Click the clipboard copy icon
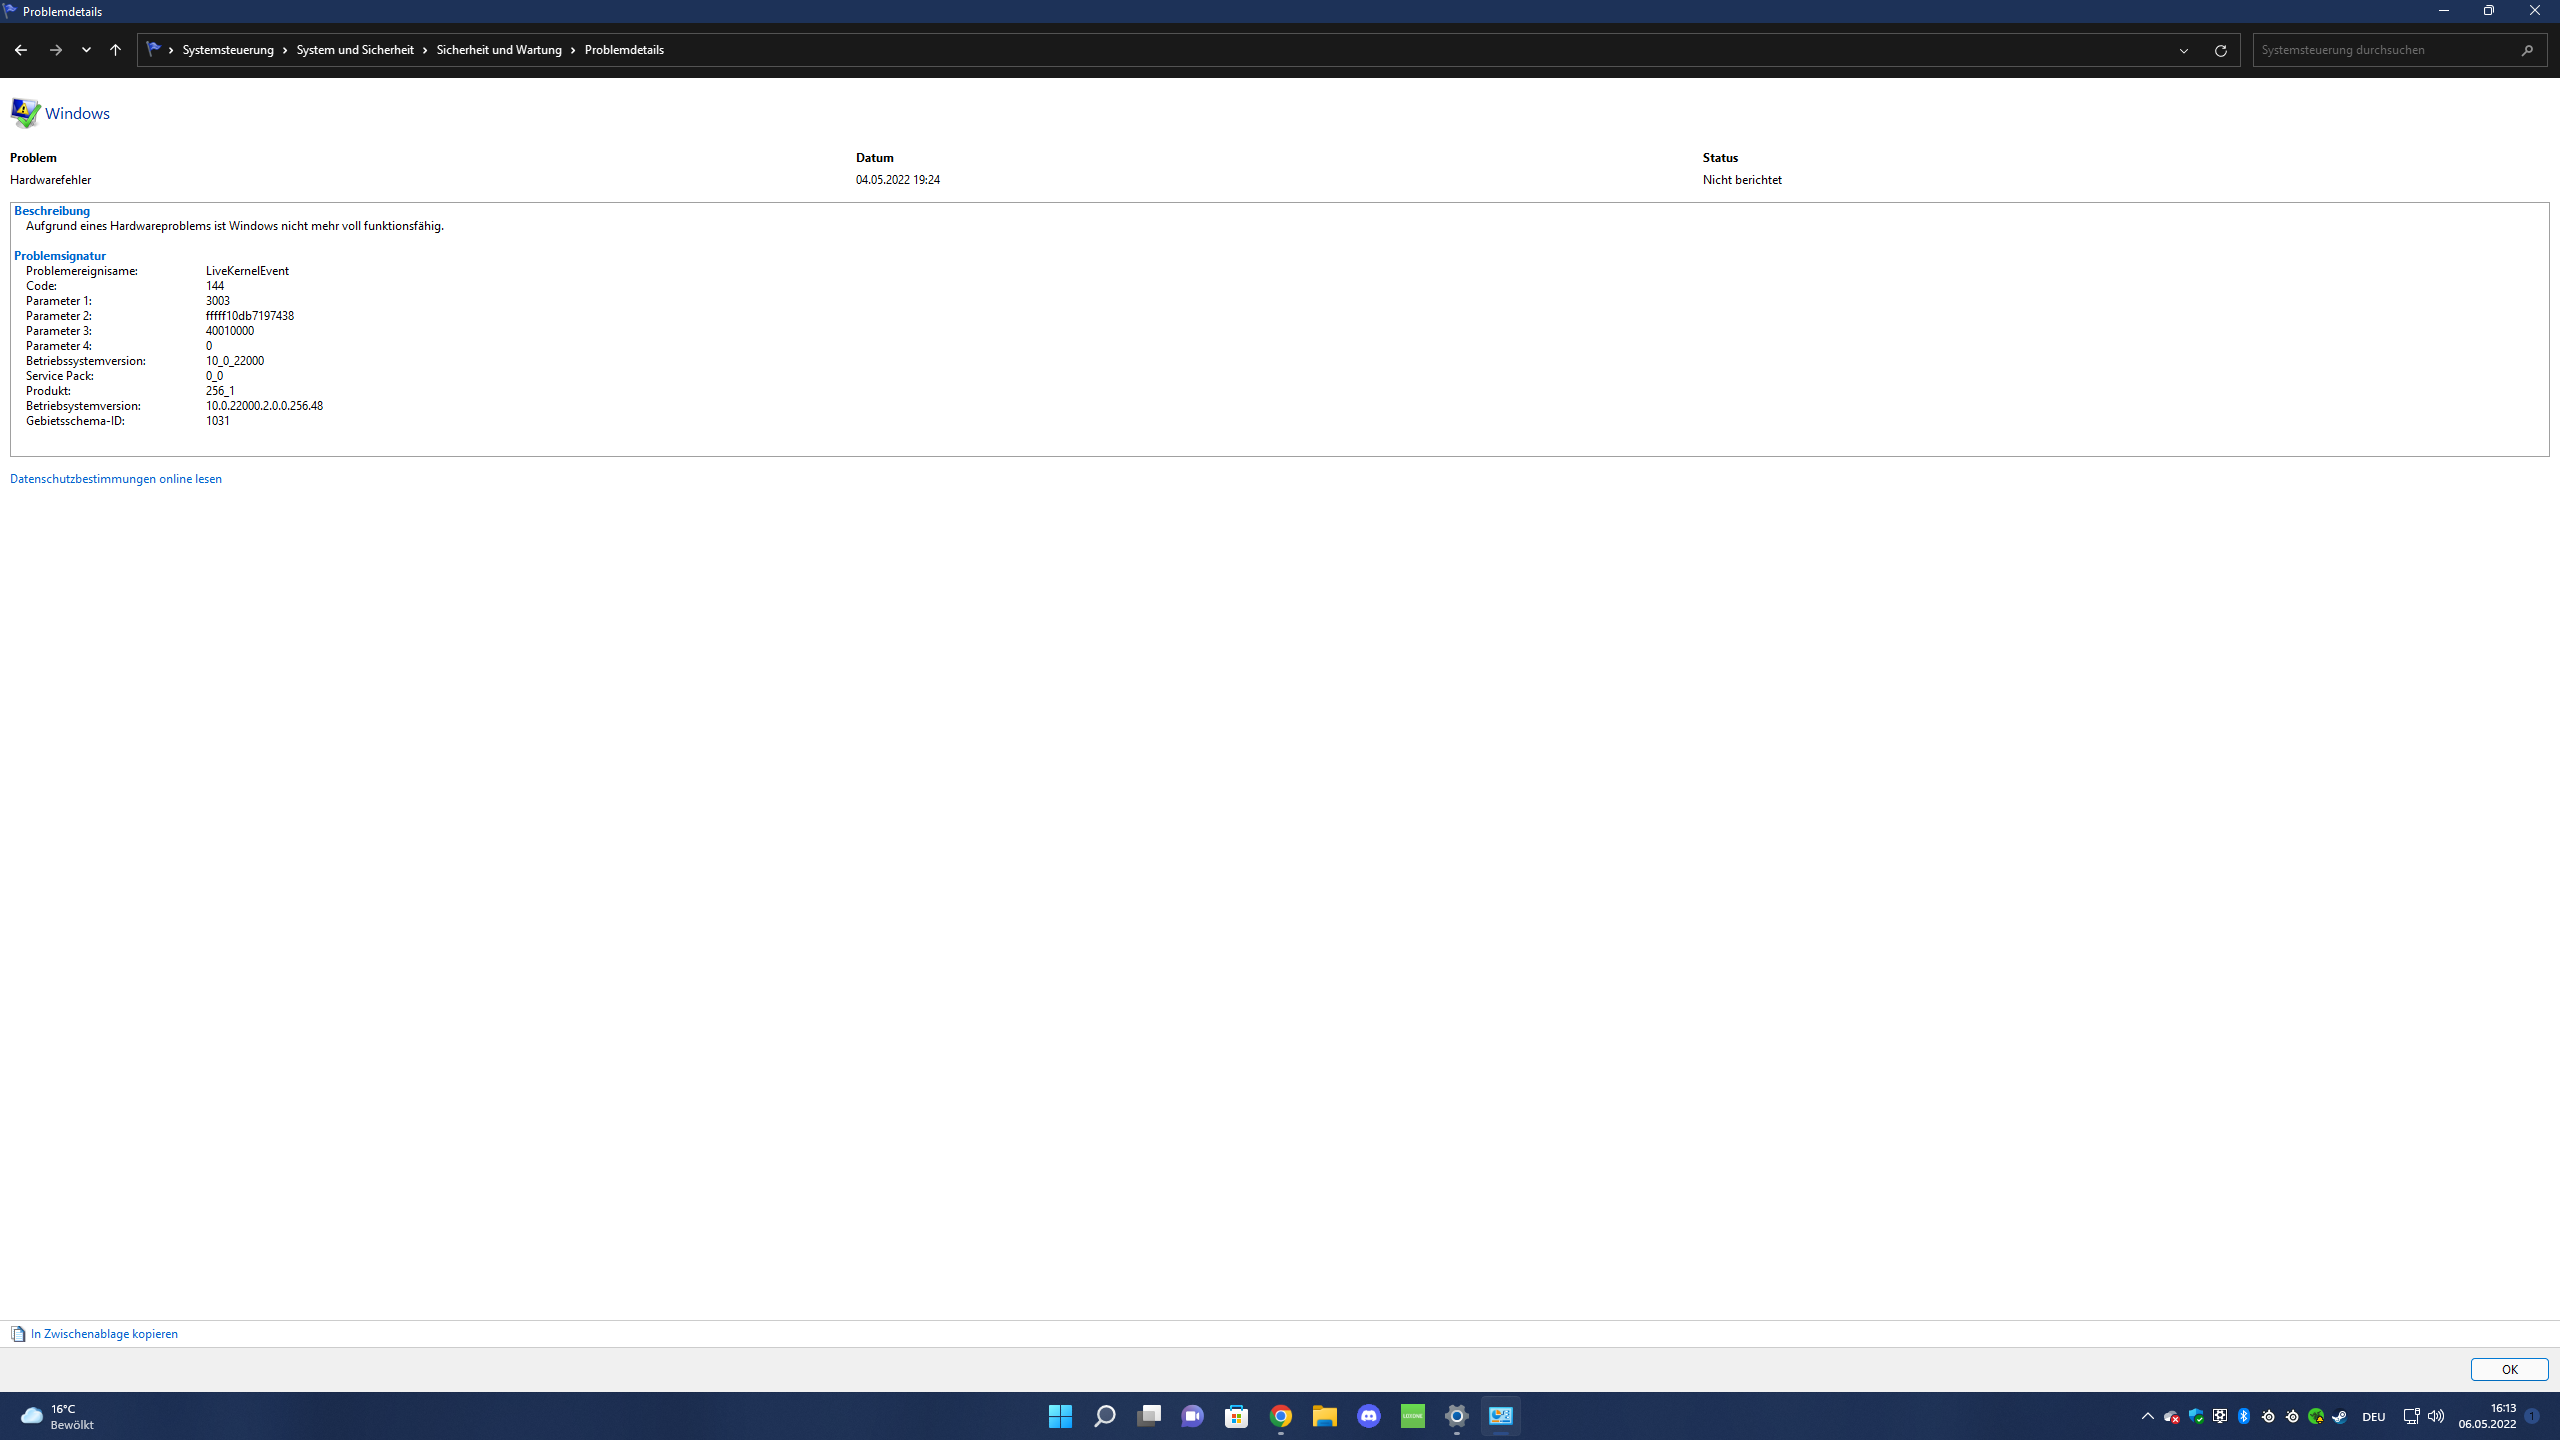The image size is (2560, 1440). coord(18,1334)
